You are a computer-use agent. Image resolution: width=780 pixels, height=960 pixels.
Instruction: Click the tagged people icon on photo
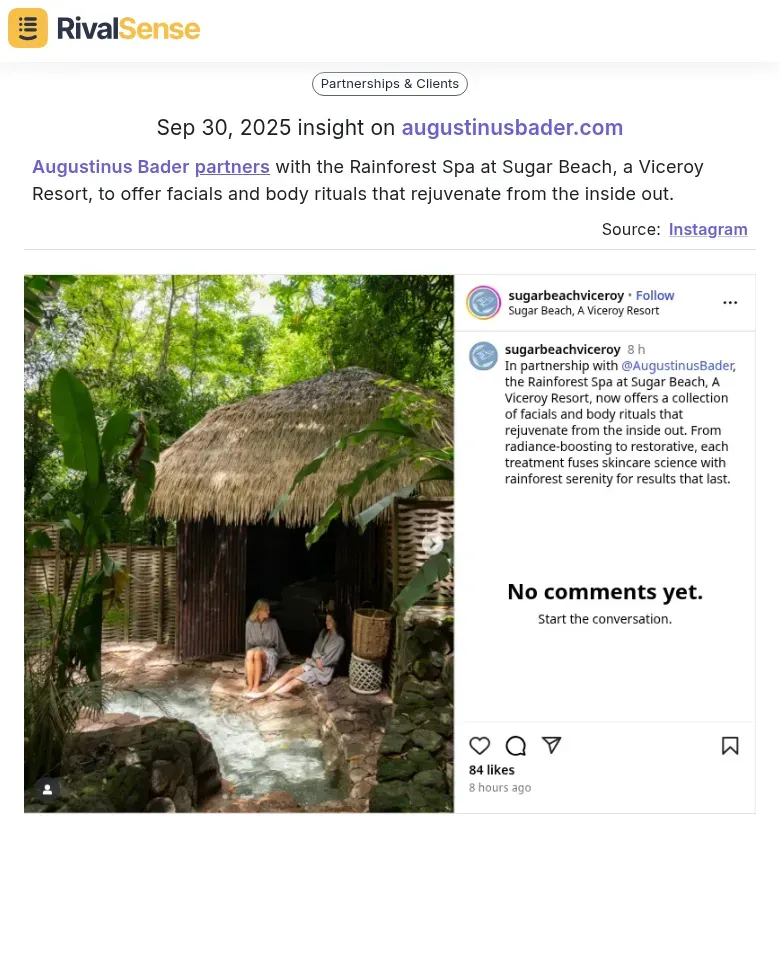point(47,789)
